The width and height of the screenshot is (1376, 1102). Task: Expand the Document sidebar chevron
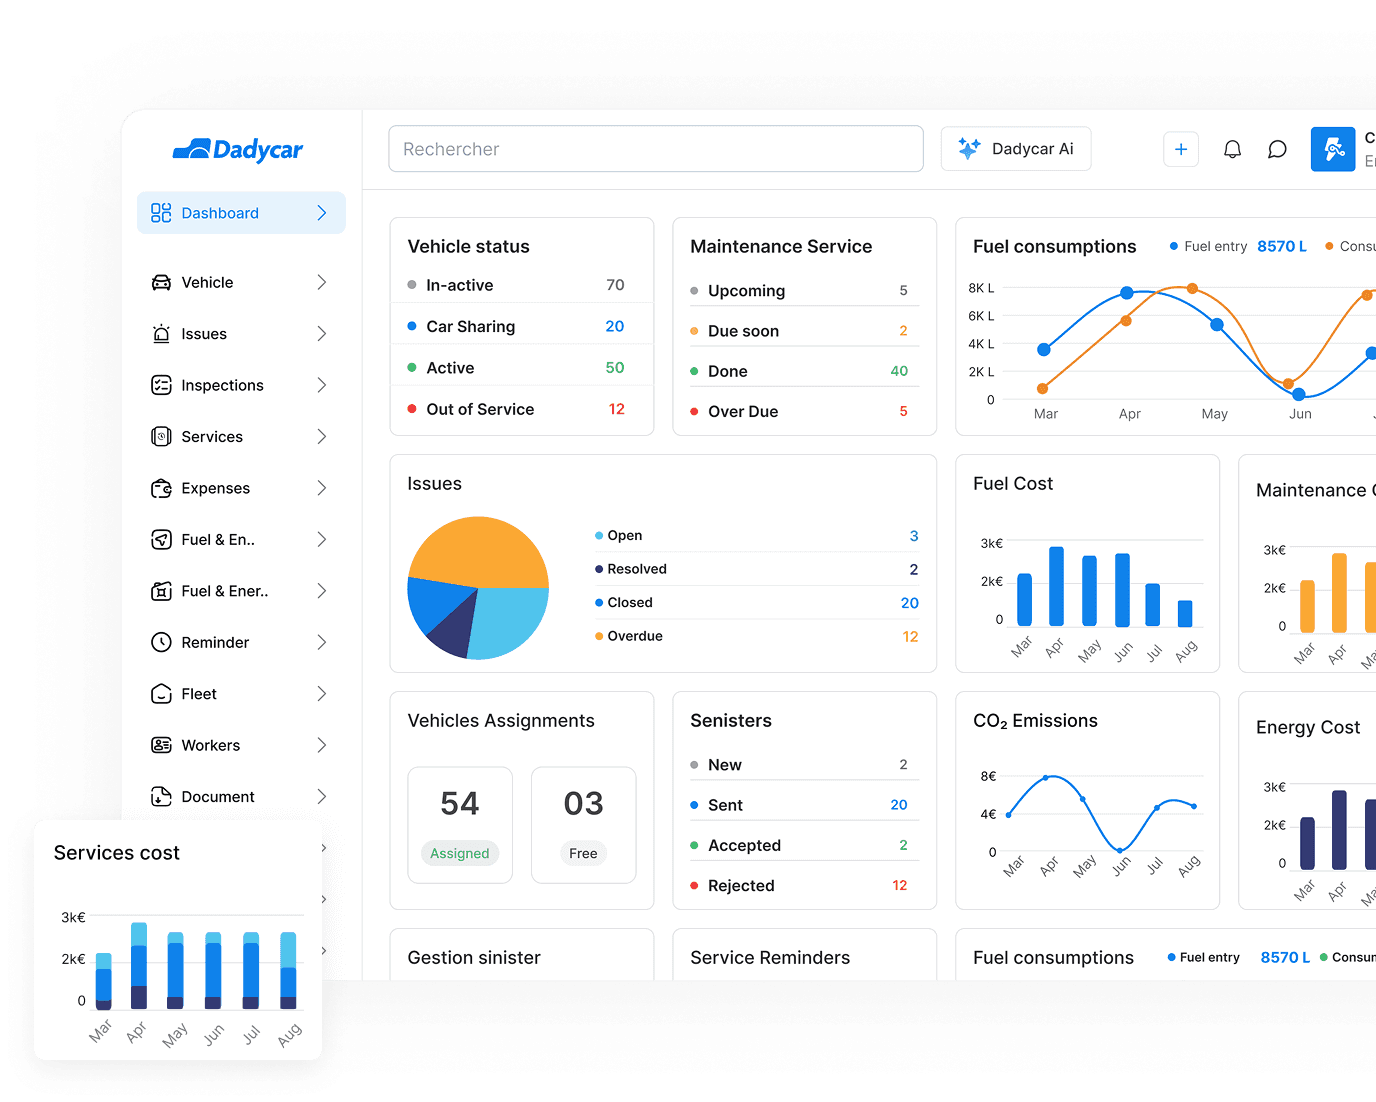322,796
